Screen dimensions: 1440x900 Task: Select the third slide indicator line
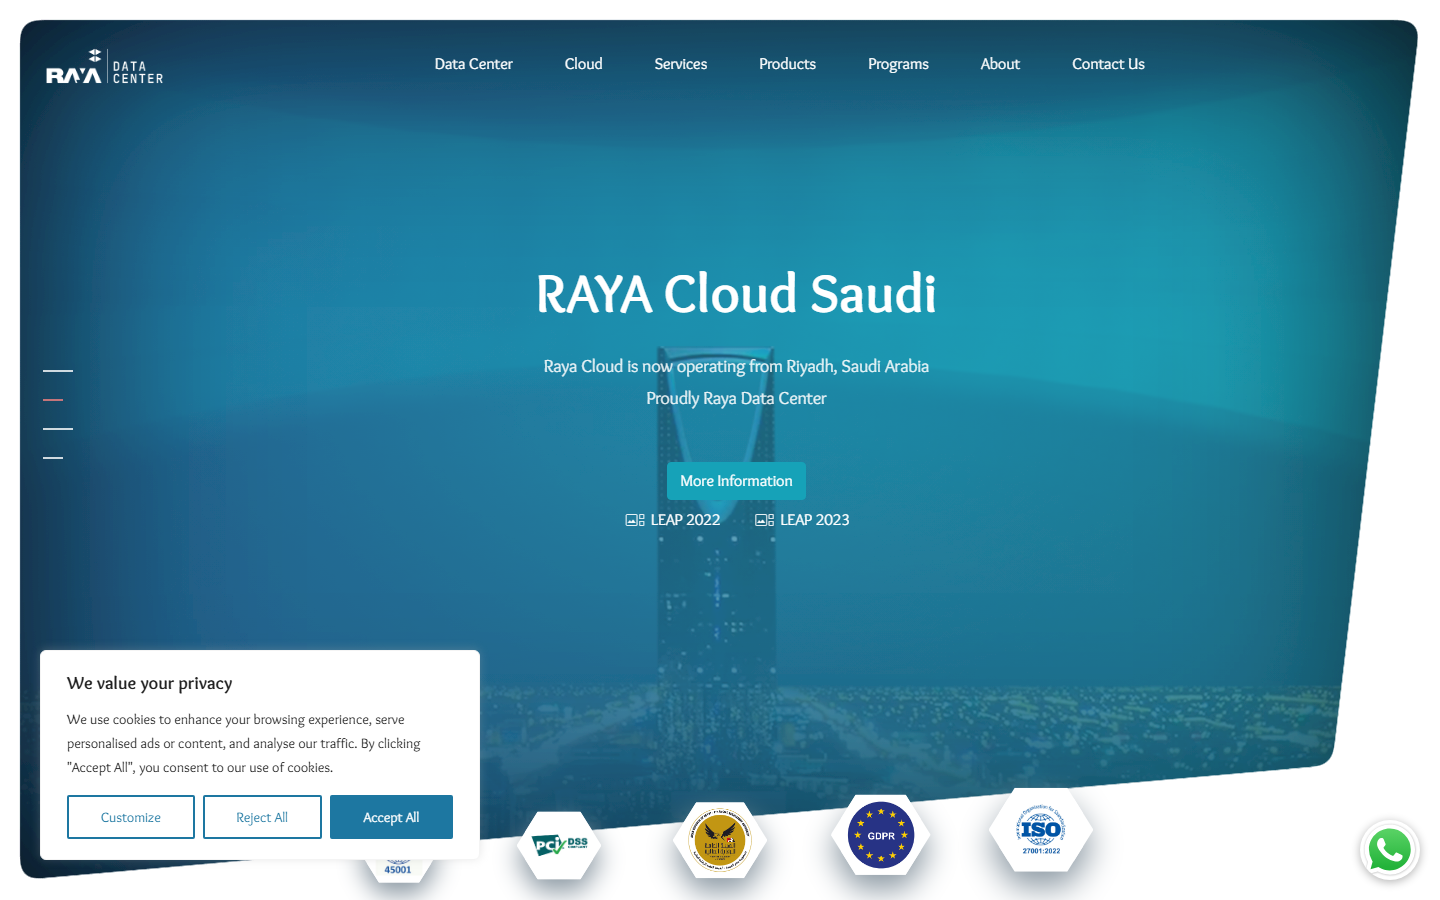coord(58,428)
